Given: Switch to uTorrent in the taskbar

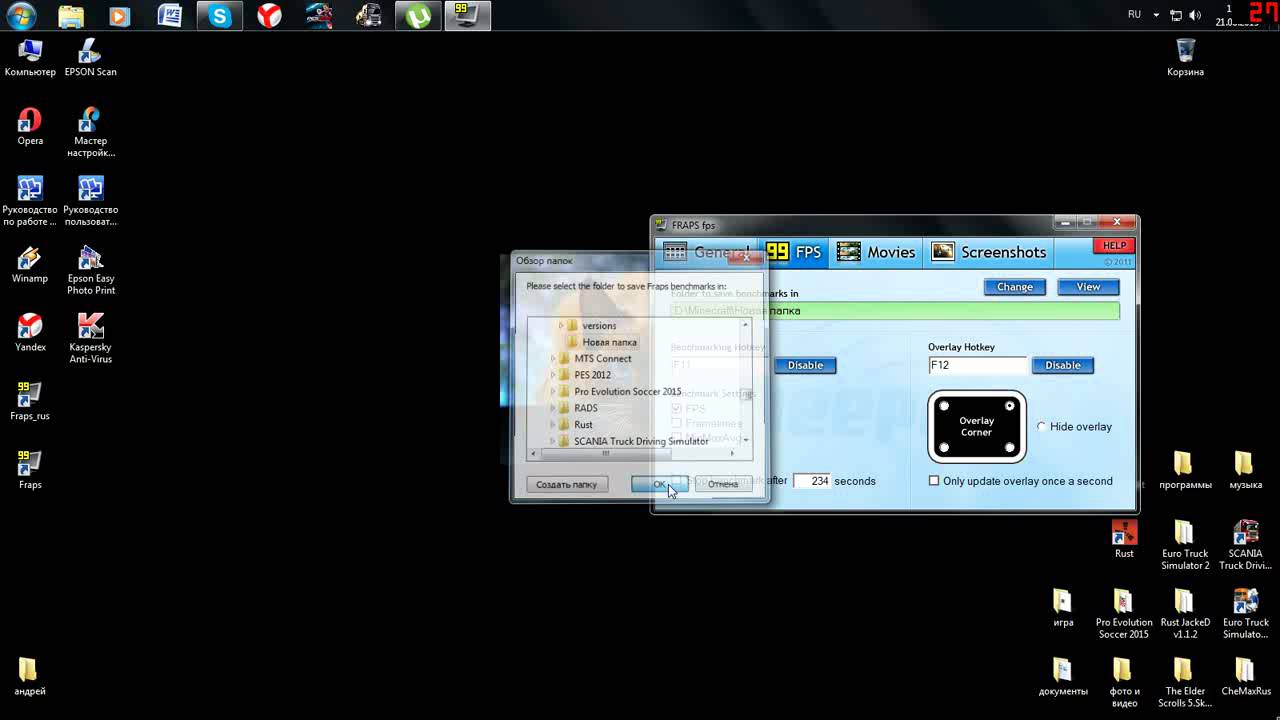Looking at the screenshot, I should point(418,16).
